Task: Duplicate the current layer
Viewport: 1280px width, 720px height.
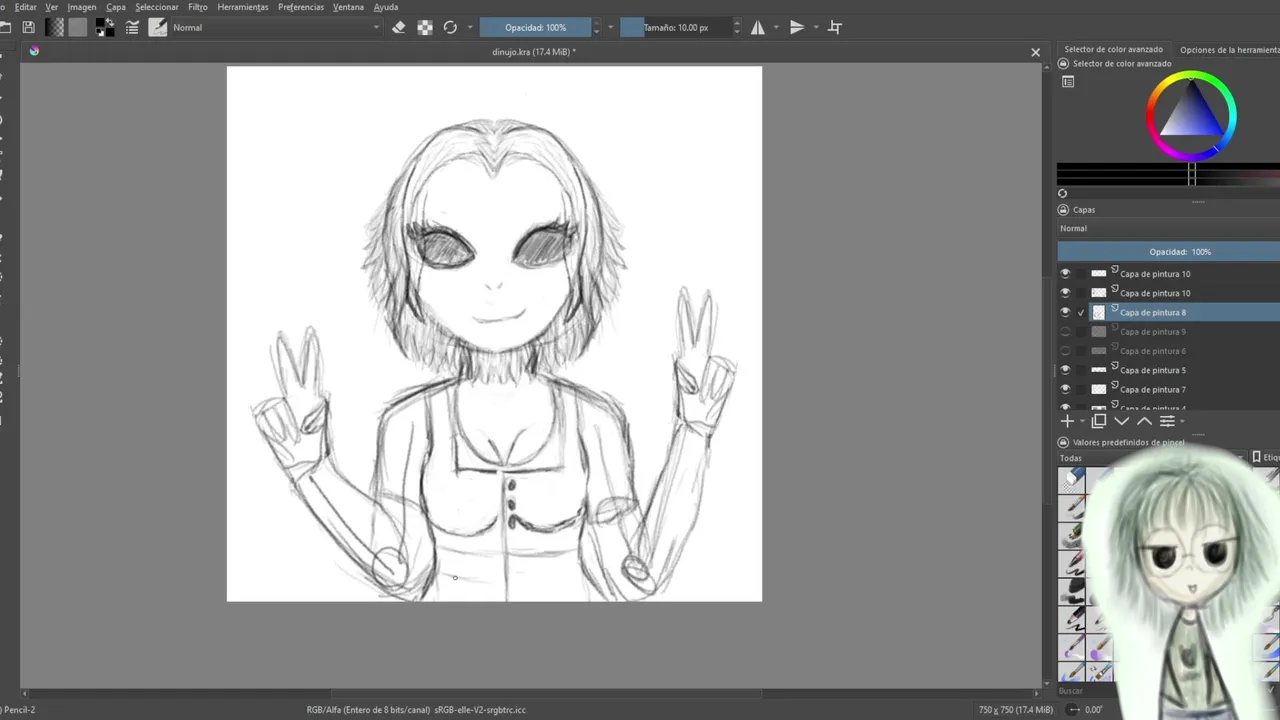Action: click(1099, 421)
